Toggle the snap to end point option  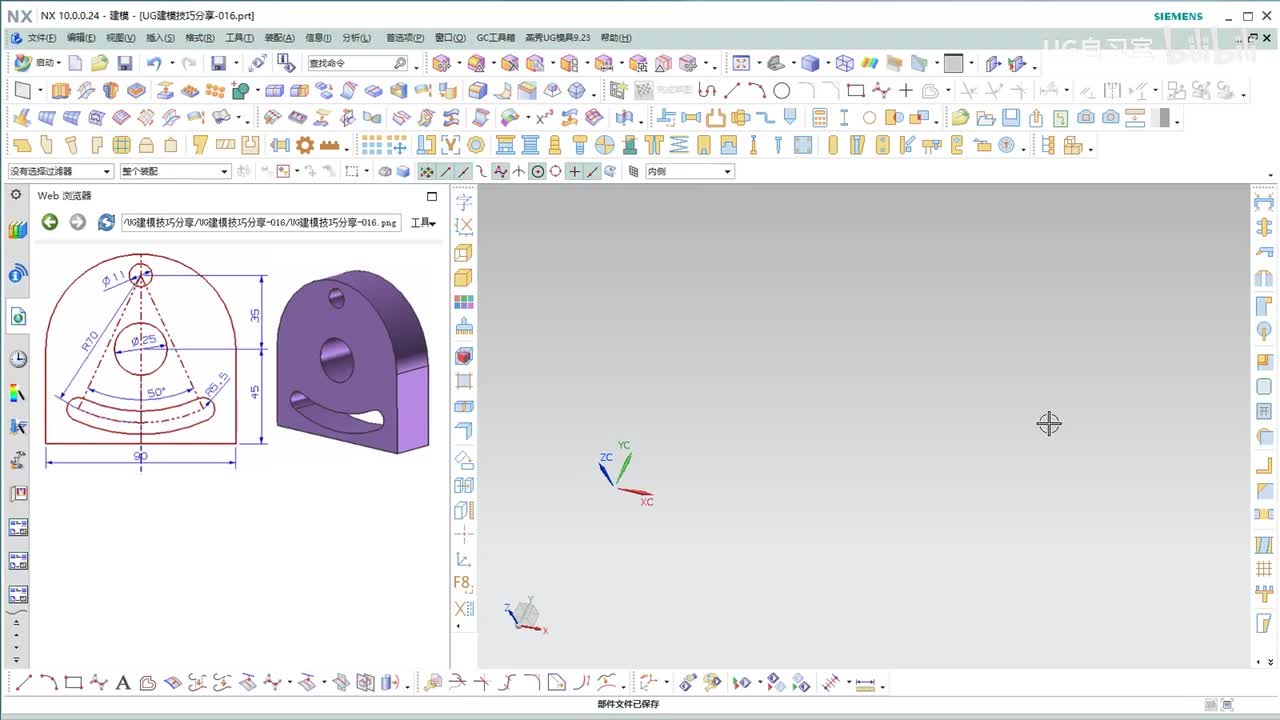pos(445,171)
